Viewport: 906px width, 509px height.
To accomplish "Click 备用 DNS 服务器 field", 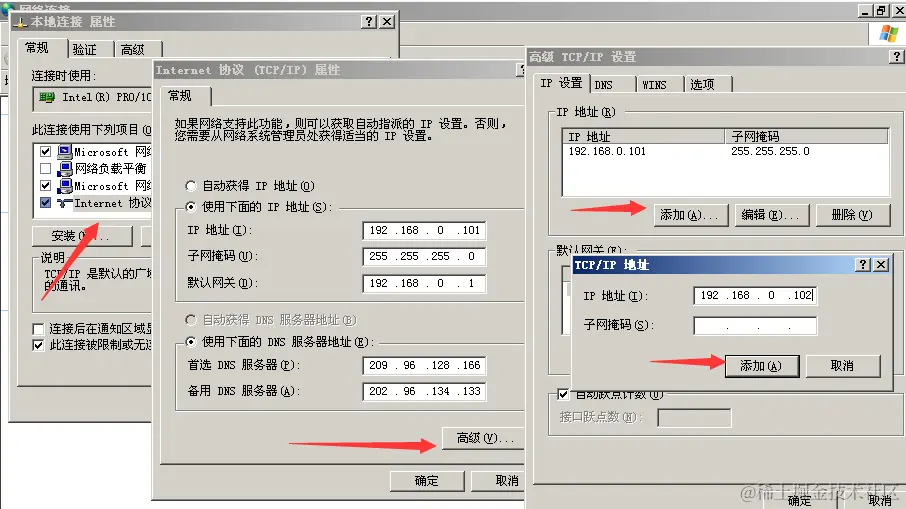I will tap(424, 392).
